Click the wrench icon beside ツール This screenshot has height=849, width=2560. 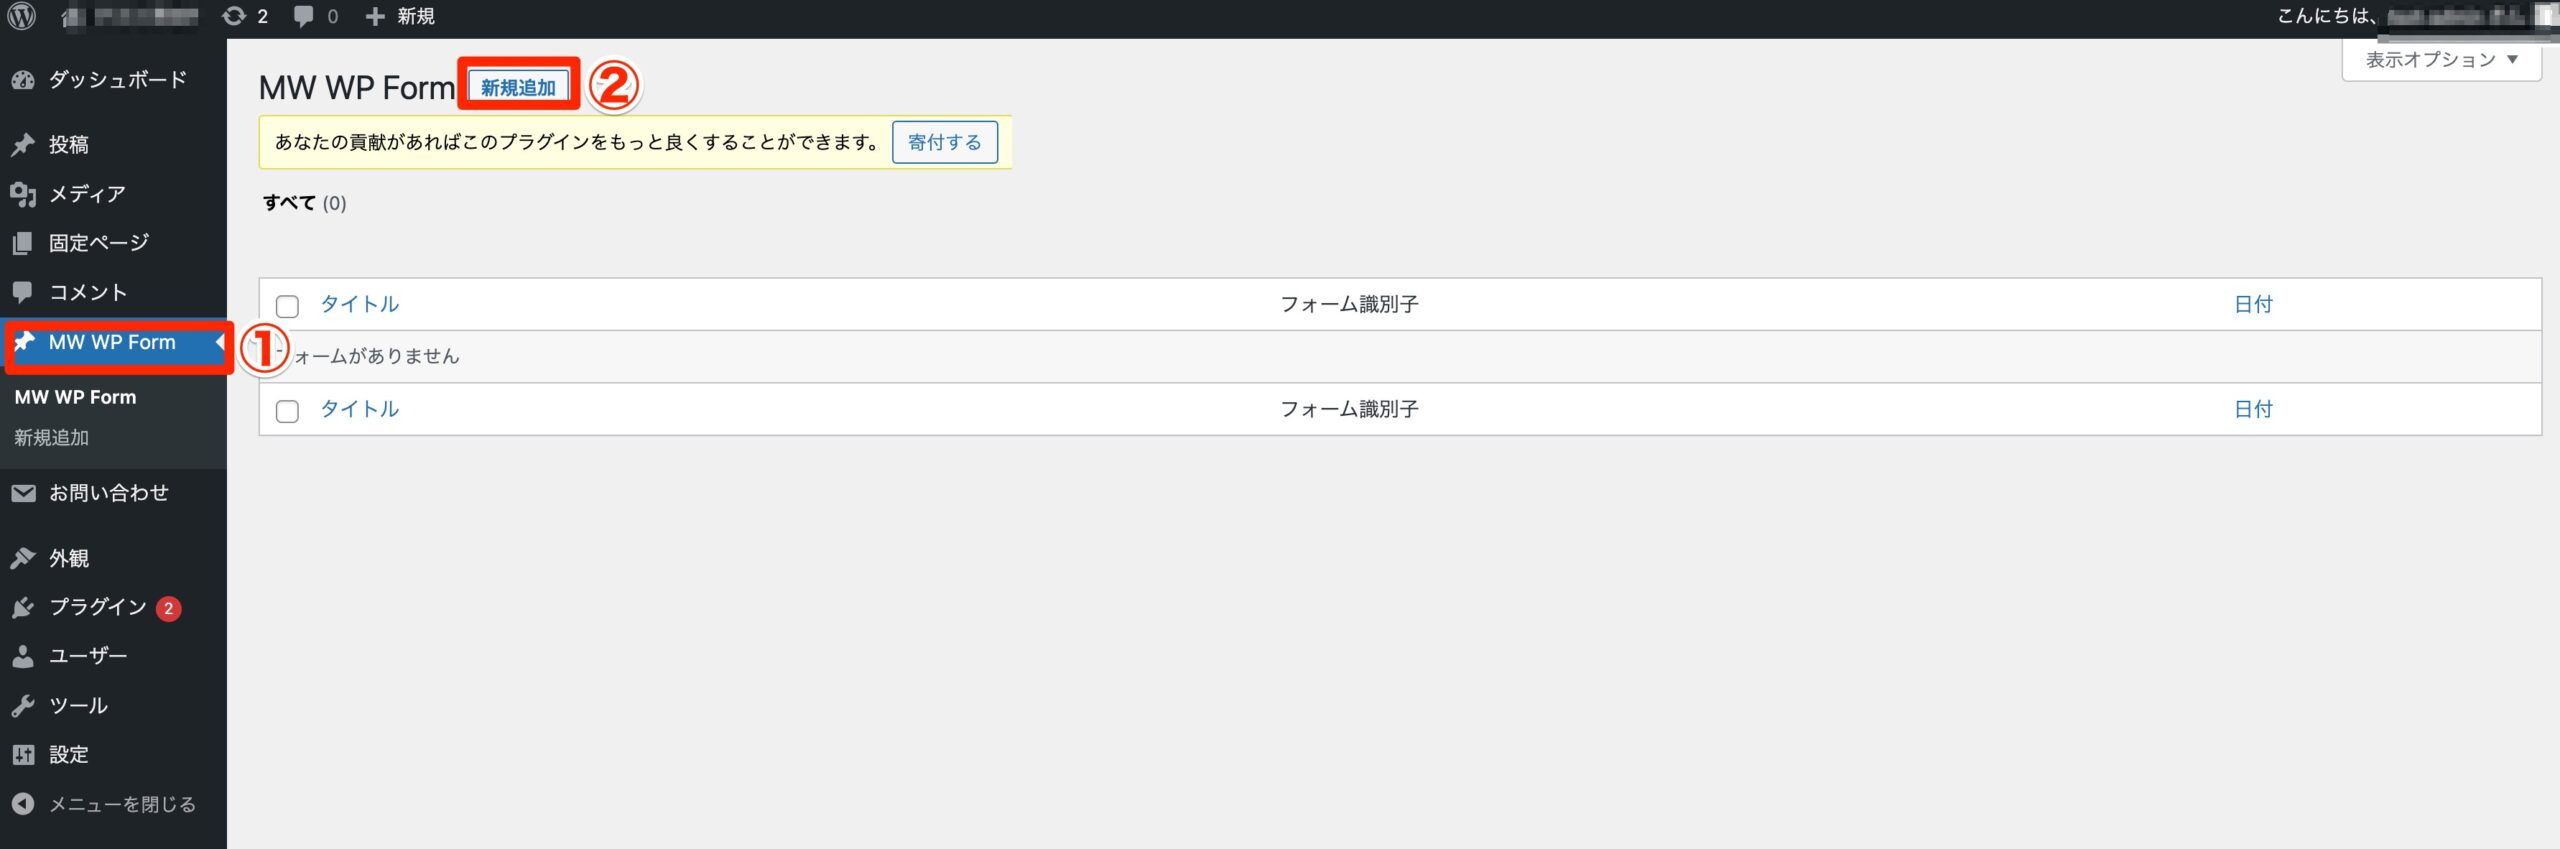point(23,706)
